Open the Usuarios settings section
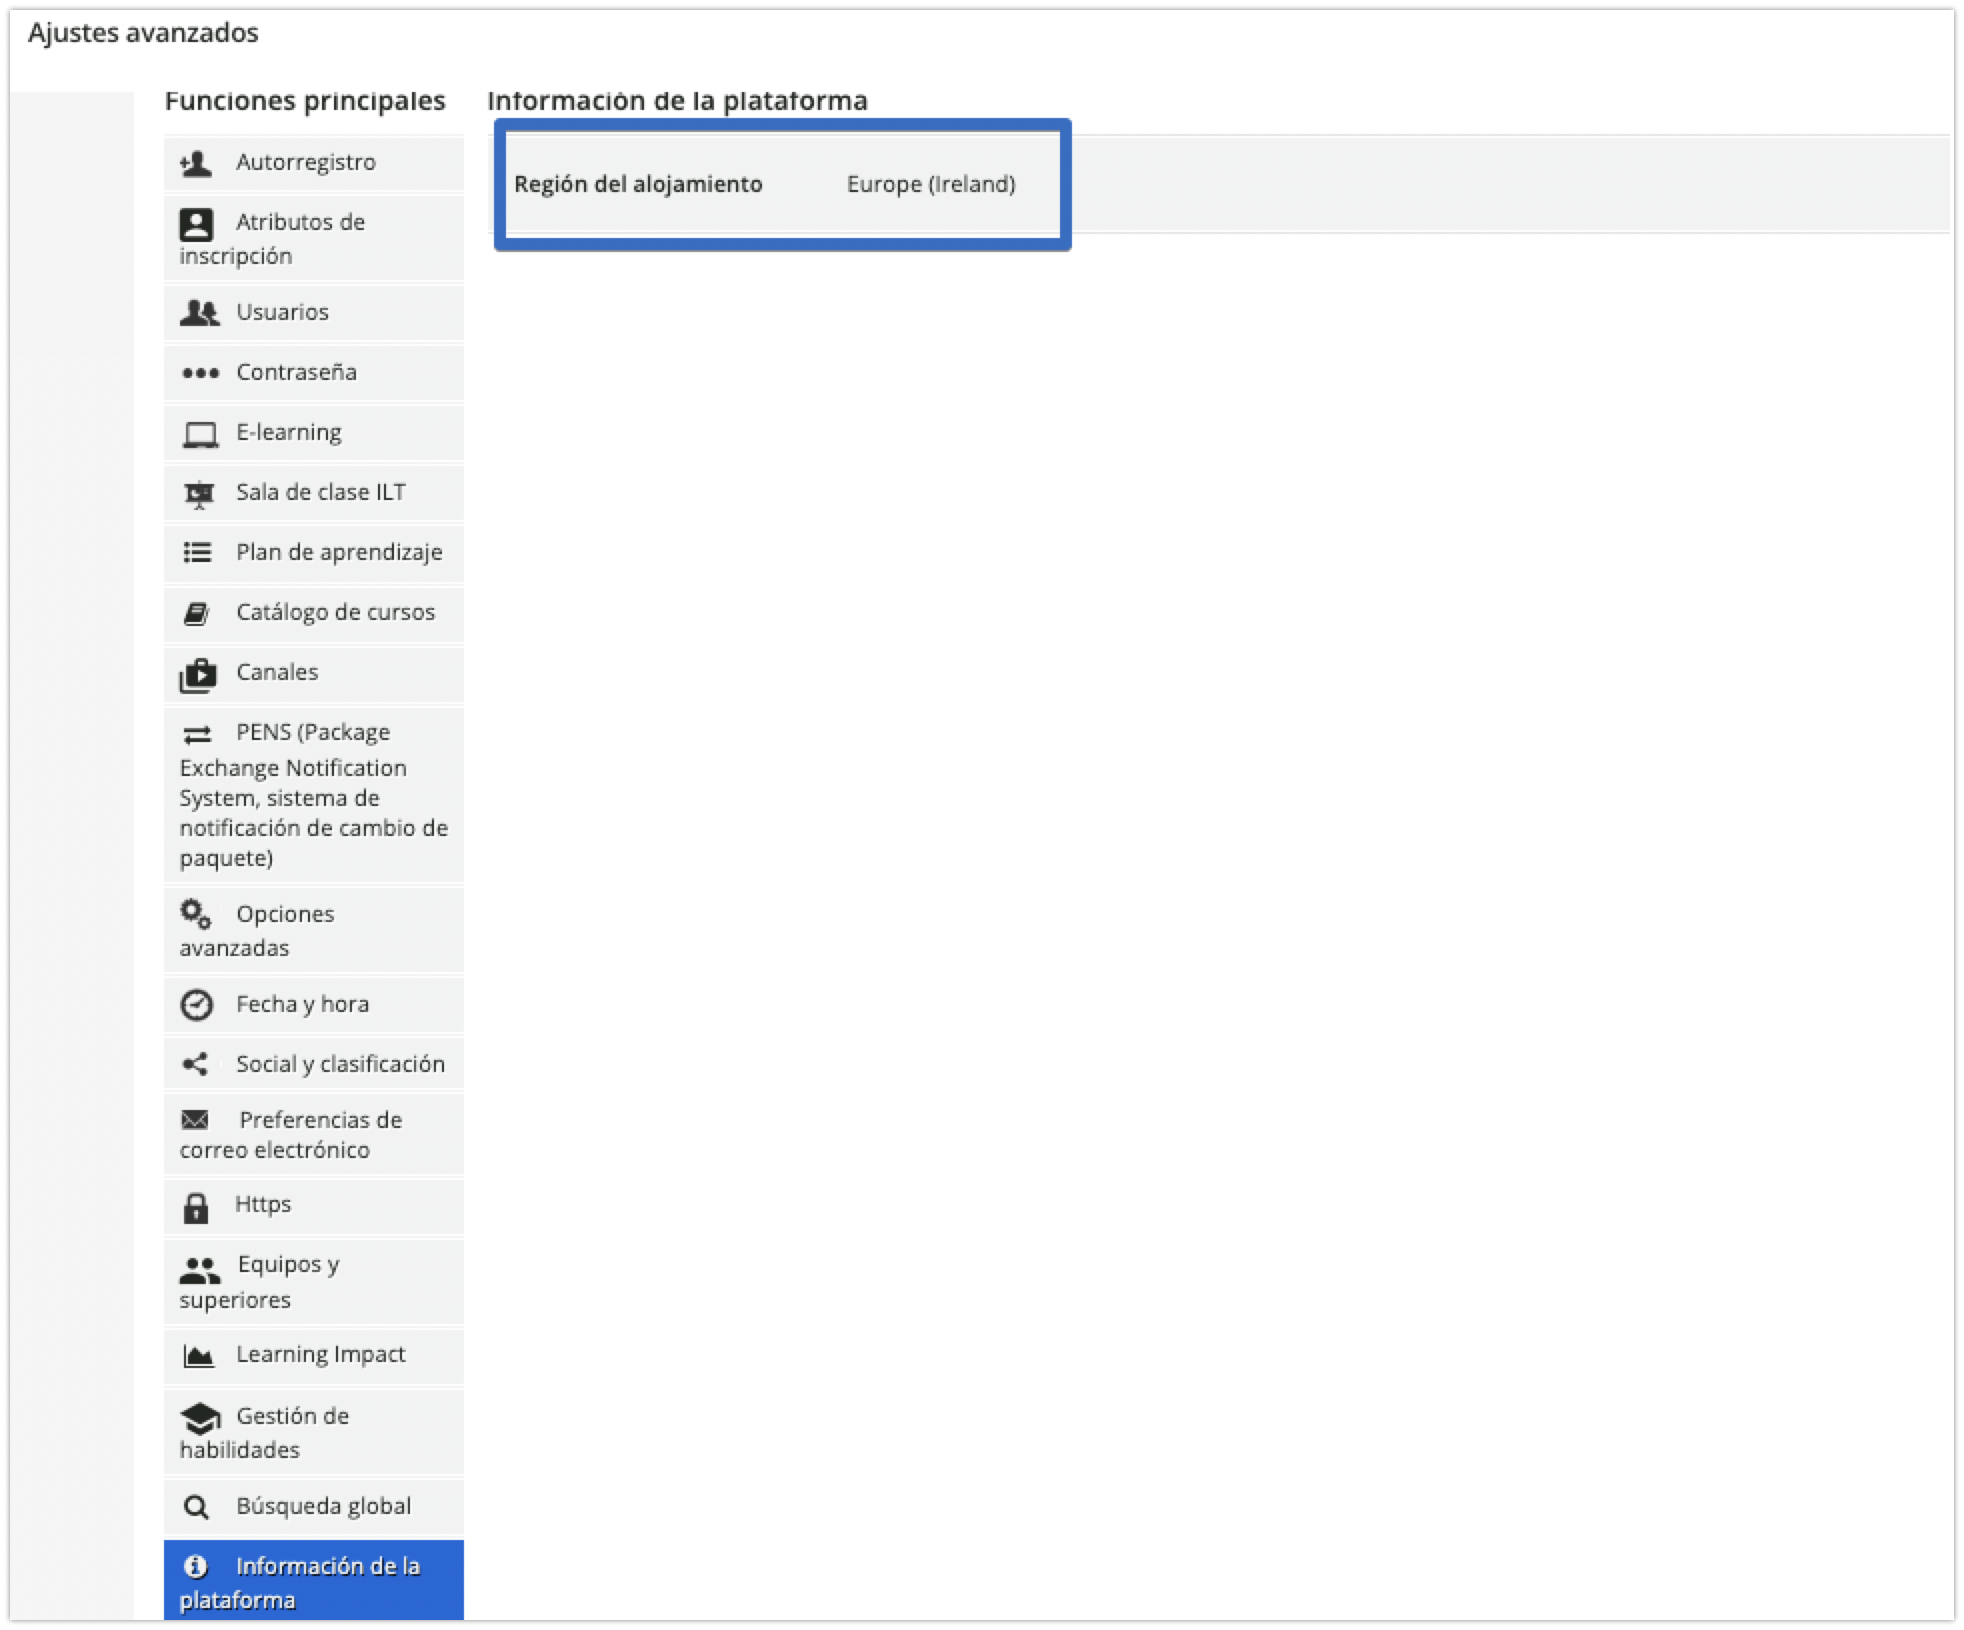 click(282, 312)
